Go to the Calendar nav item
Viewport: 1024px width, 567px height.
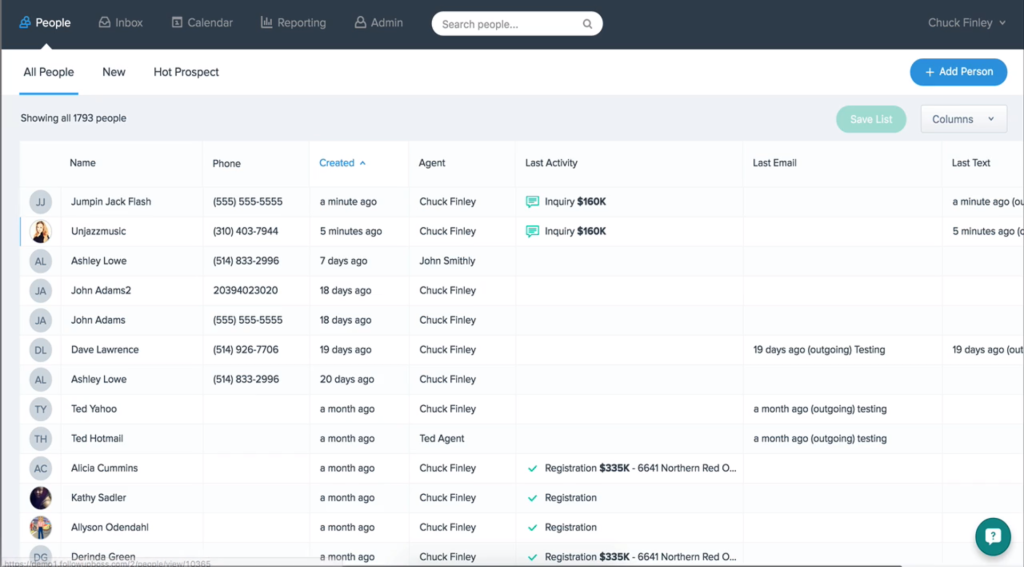click(202, 23)
